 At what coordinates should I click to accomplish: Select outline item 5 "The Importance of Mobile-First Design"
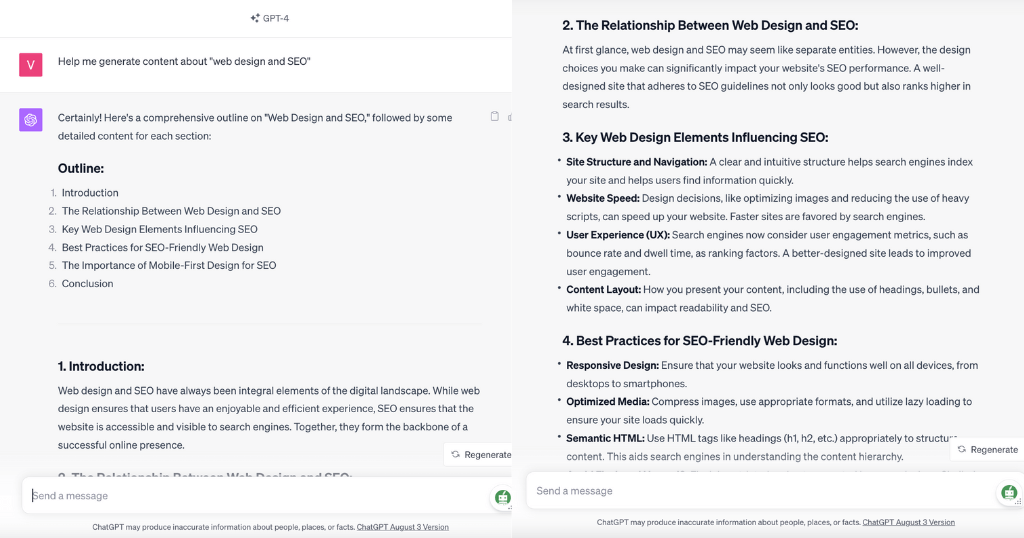click(168, 265)
